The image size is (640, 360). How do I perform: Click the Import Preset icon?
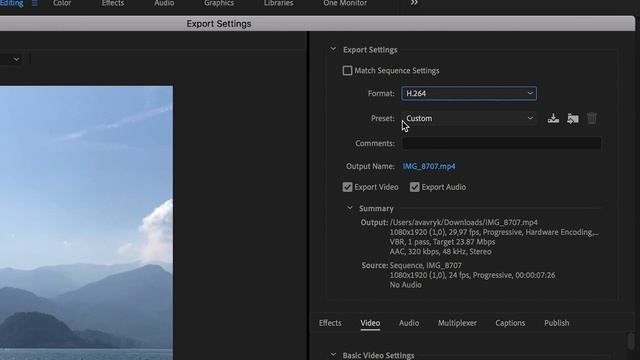573,118
